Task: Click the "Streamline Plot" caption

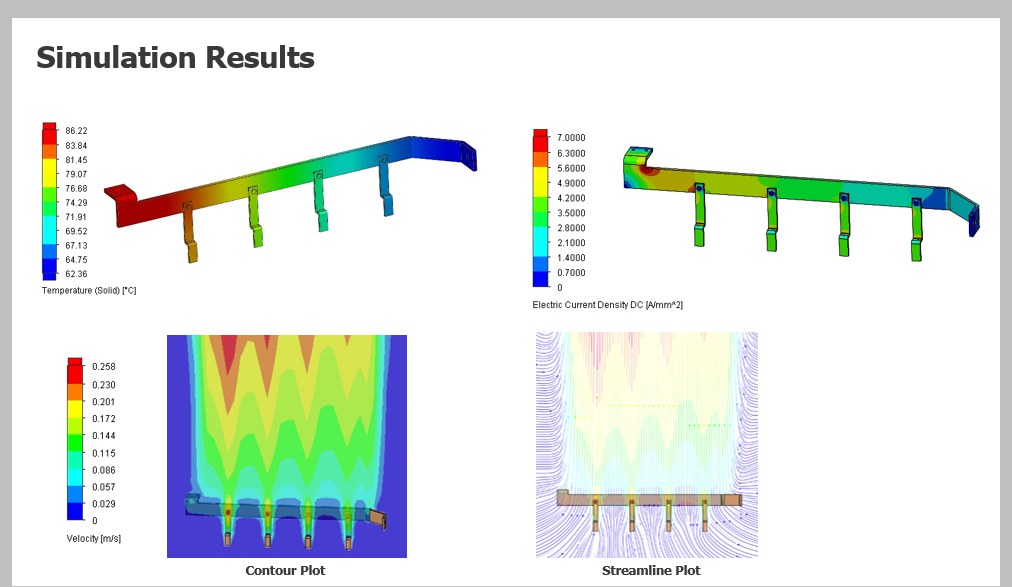Action: click(x=651, y=571)
